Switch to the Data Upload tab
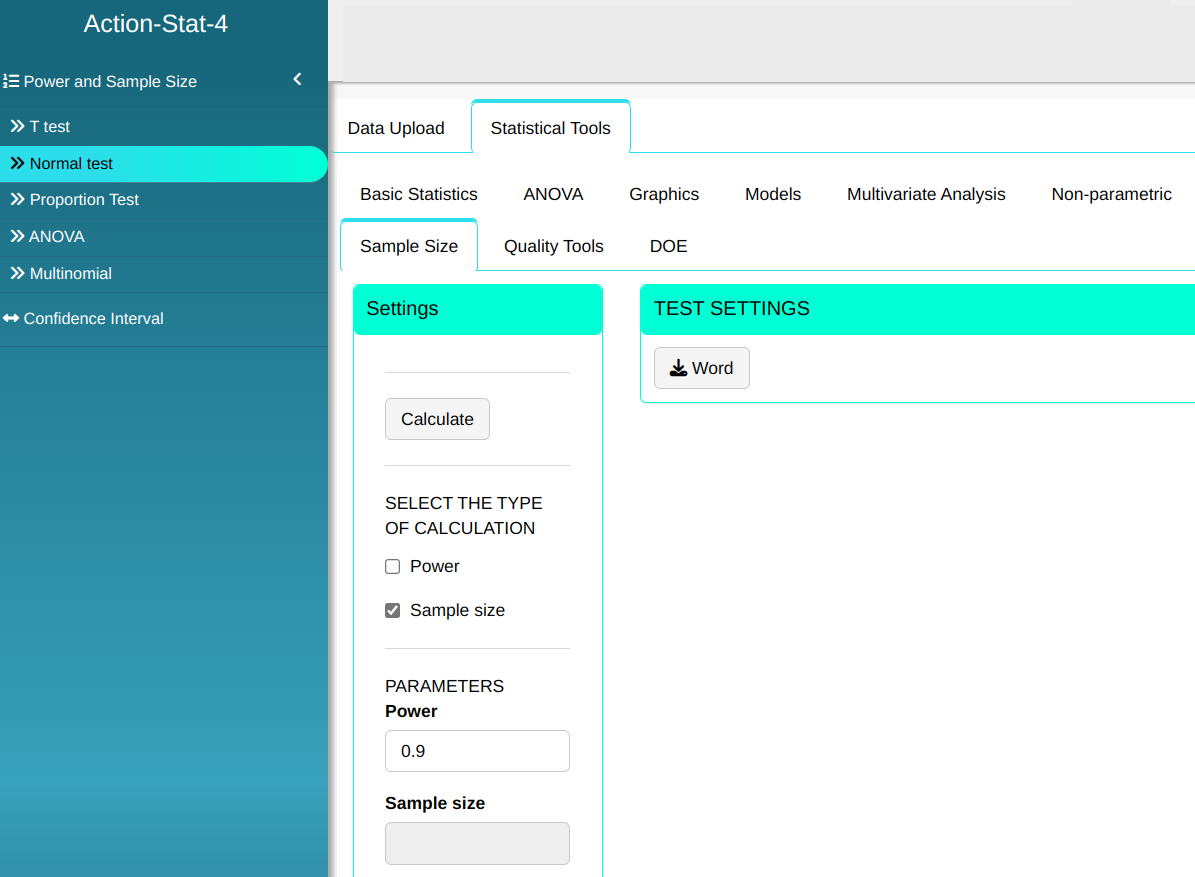The width and height of the screenshot is (1195, 877). click(396, 128)
